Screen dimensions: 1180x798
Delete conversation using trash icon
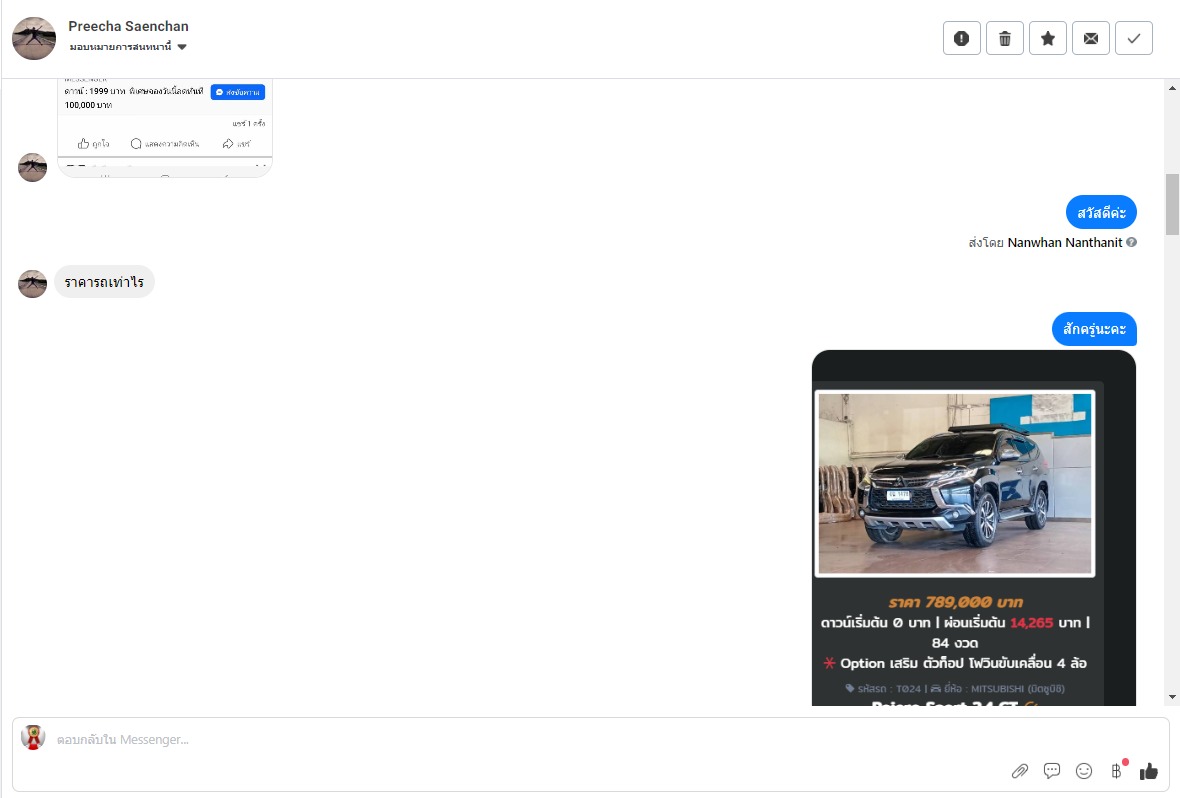(x=1005, y=38)
